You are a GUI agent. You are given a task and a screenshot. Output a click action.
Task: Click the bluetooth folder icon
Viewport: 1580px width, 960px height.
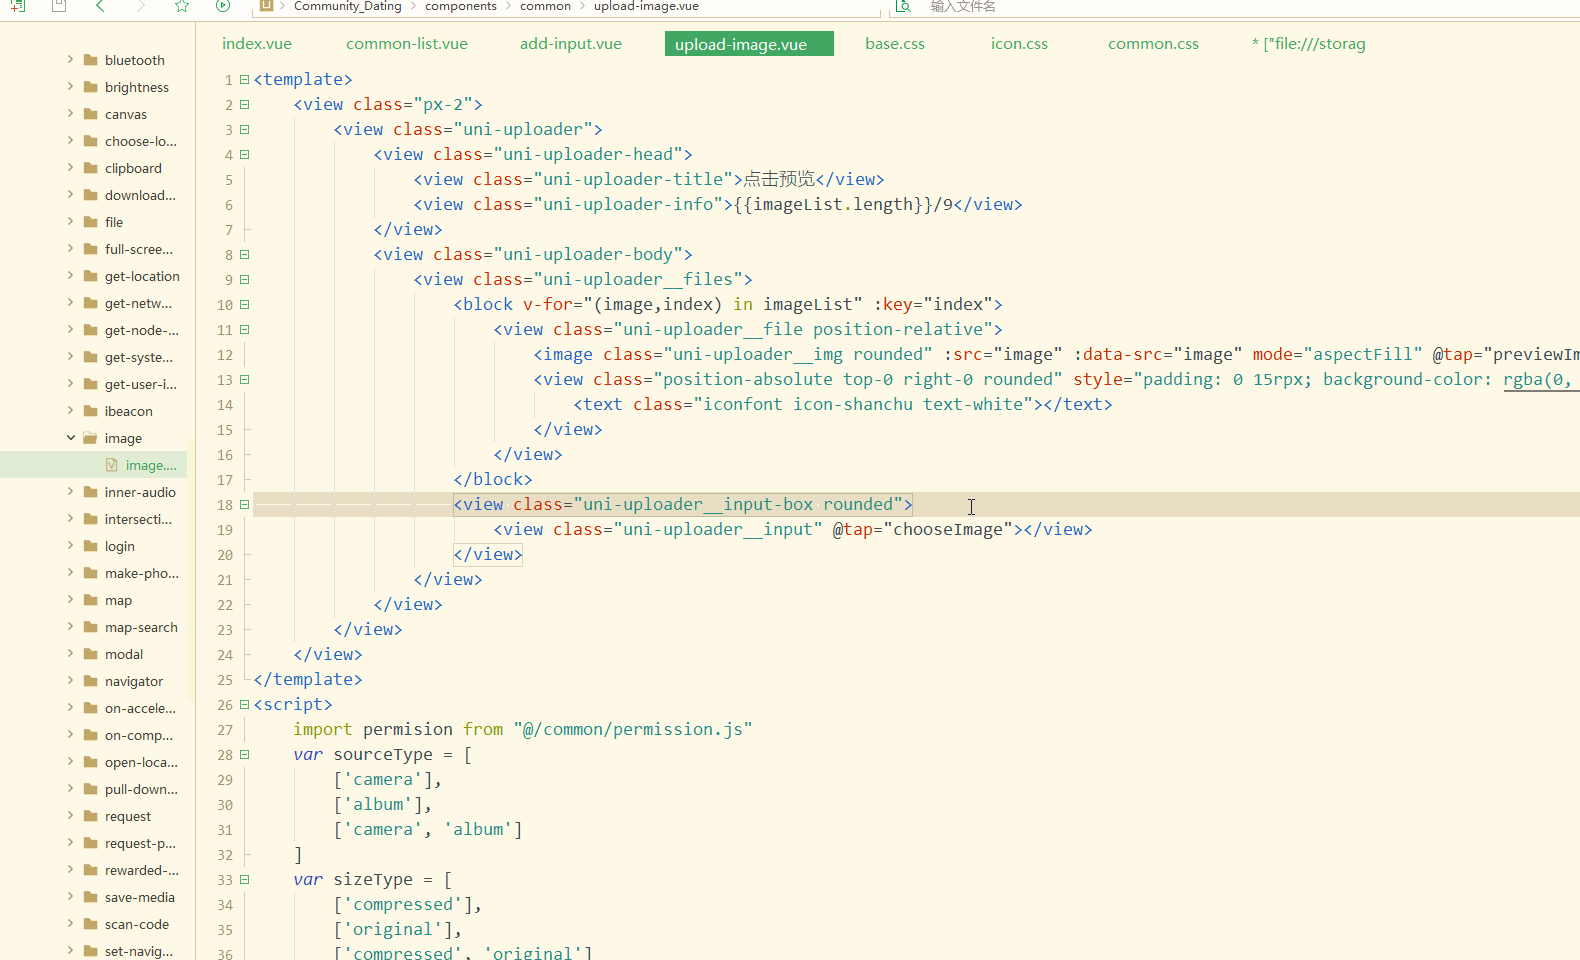(91, 60)
